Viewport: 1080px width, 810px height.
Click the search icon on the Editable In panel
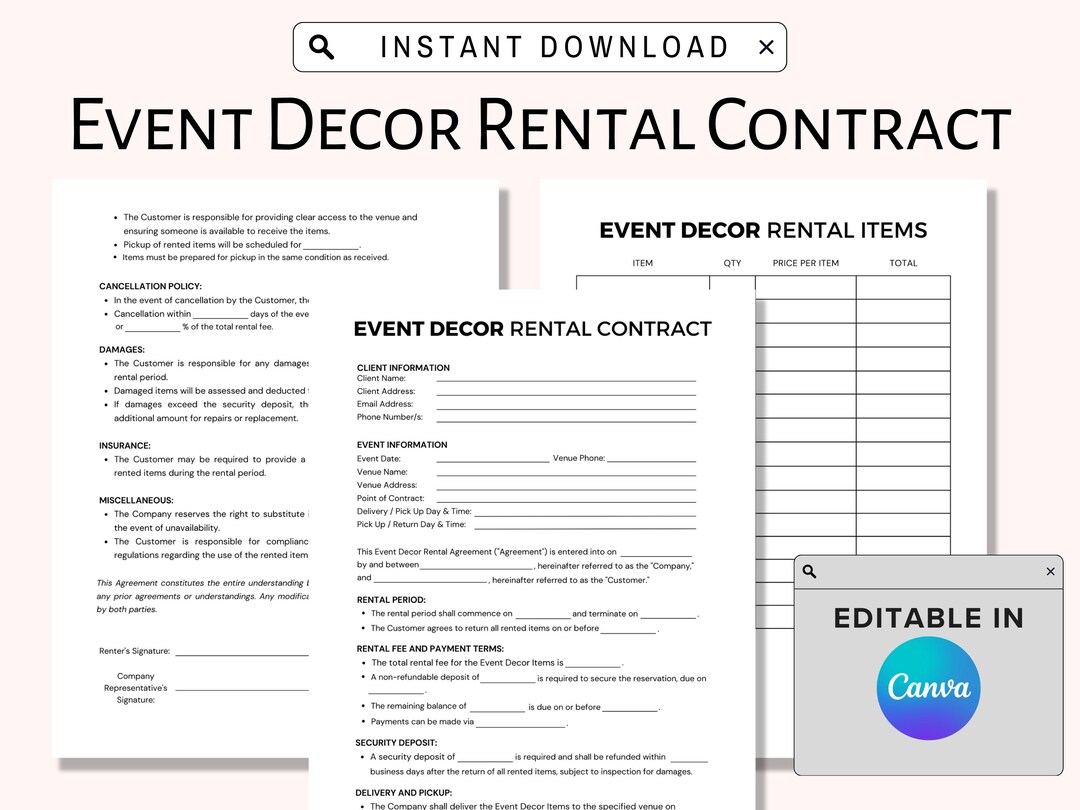tap(808, 571)
